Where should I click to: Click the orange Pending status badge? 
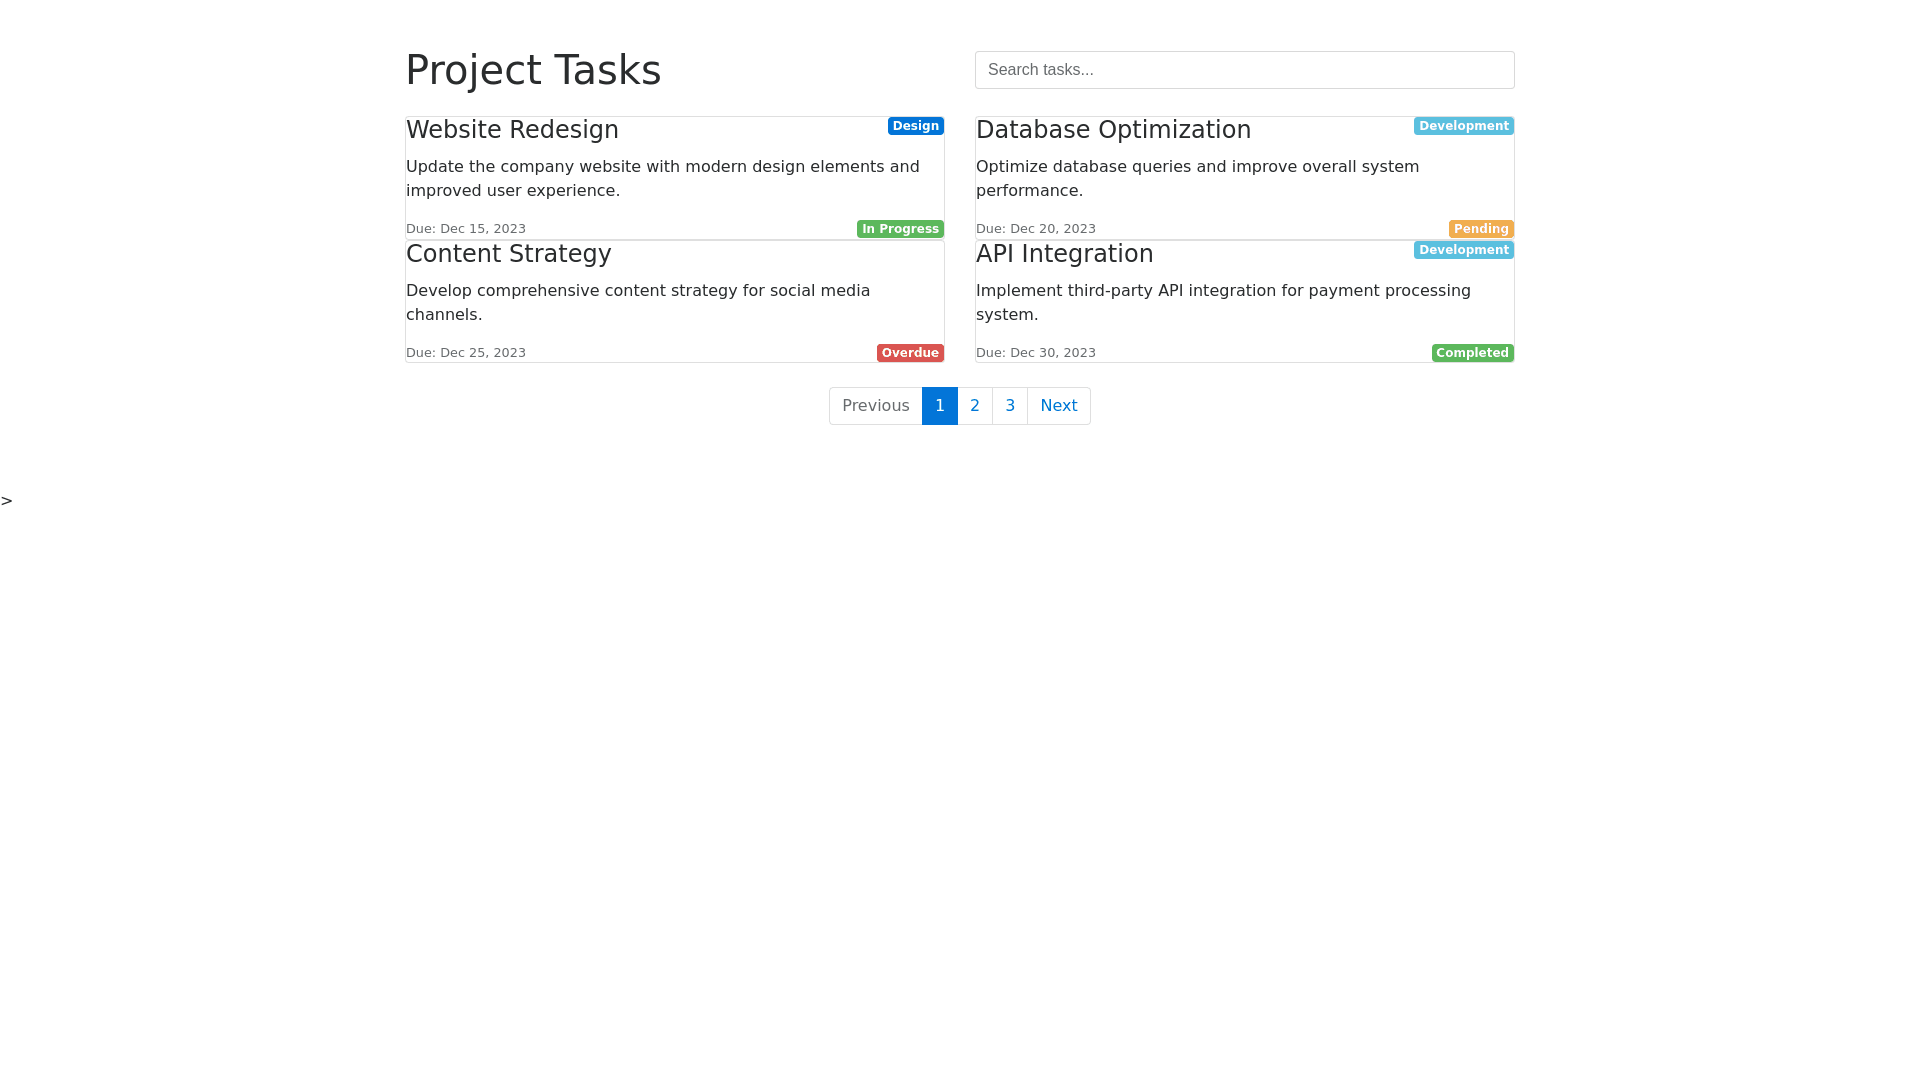[x=1481, y=229]
